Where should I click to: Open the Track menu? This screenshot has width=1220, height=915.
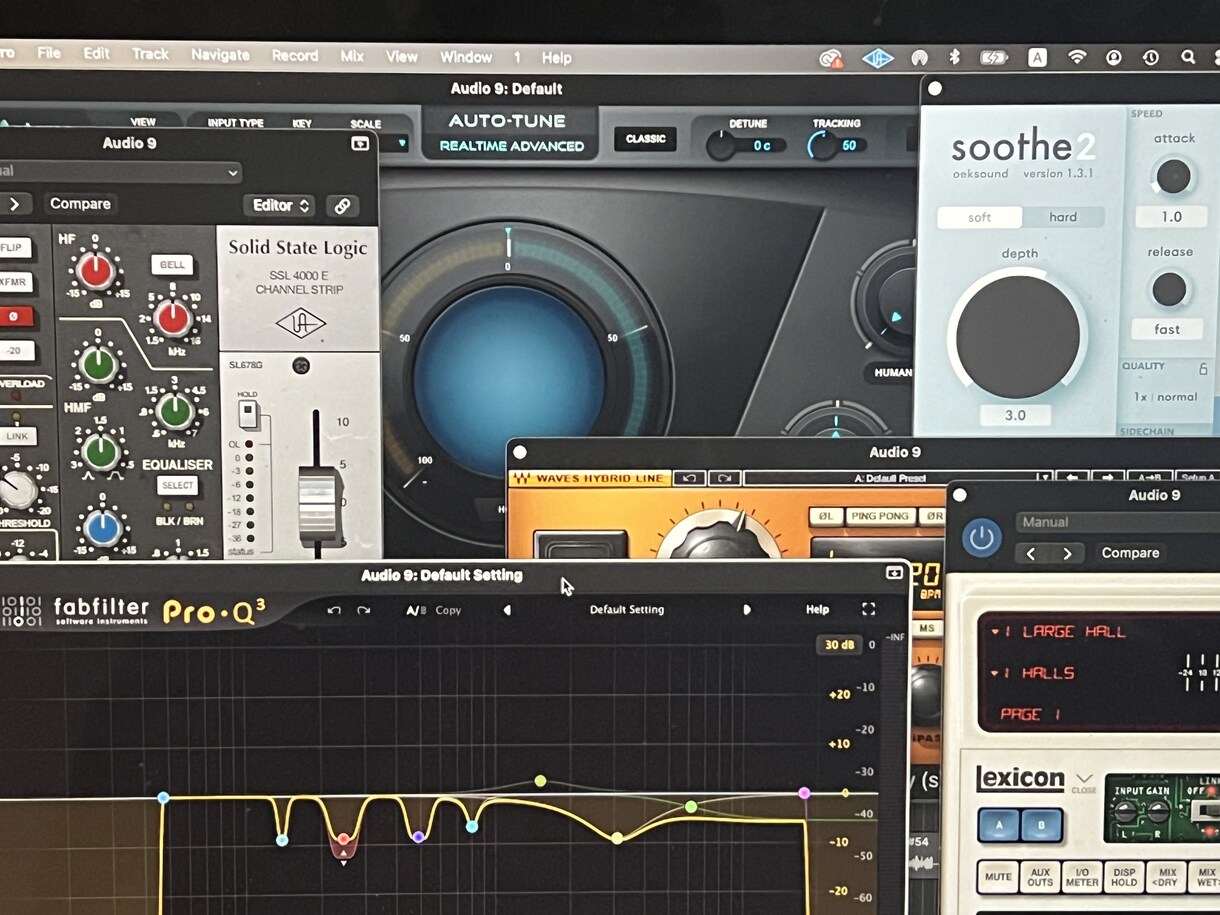tap(150, 54)
